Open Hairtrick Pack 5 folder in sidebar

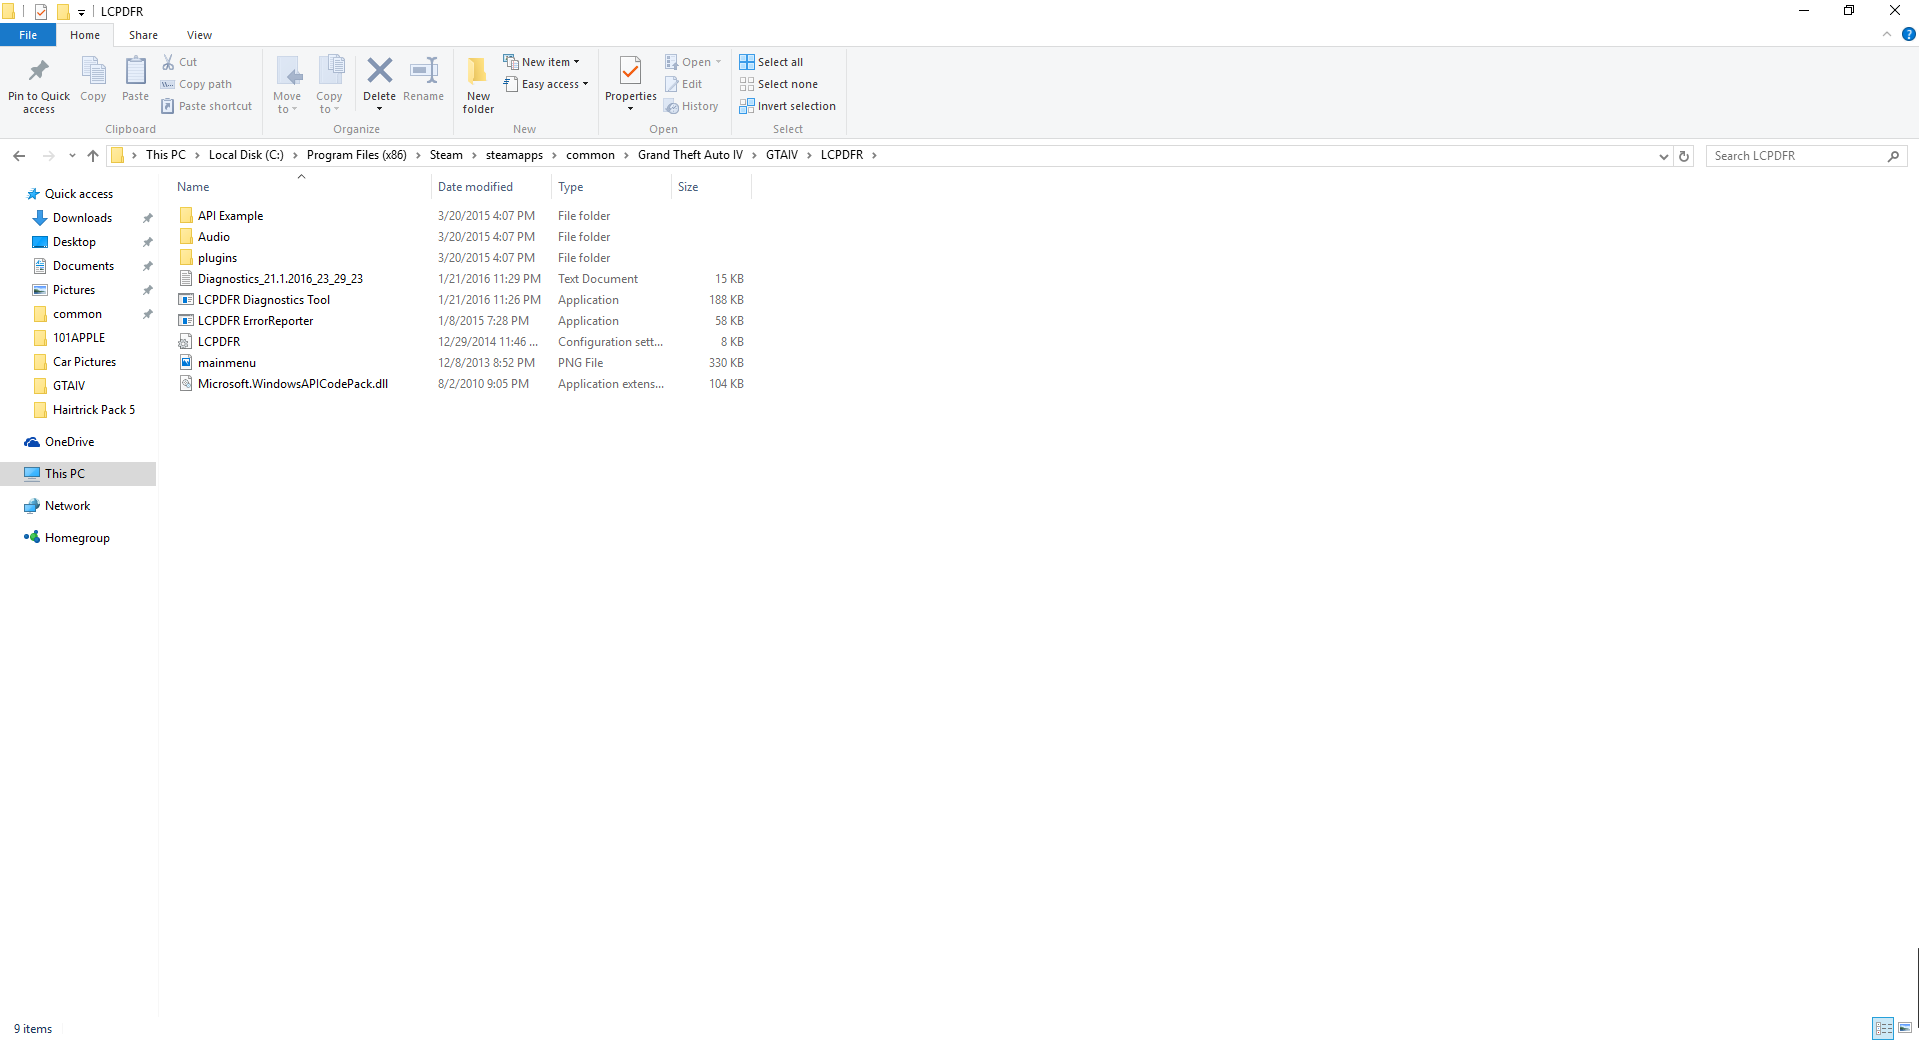[x=94, y=410]
